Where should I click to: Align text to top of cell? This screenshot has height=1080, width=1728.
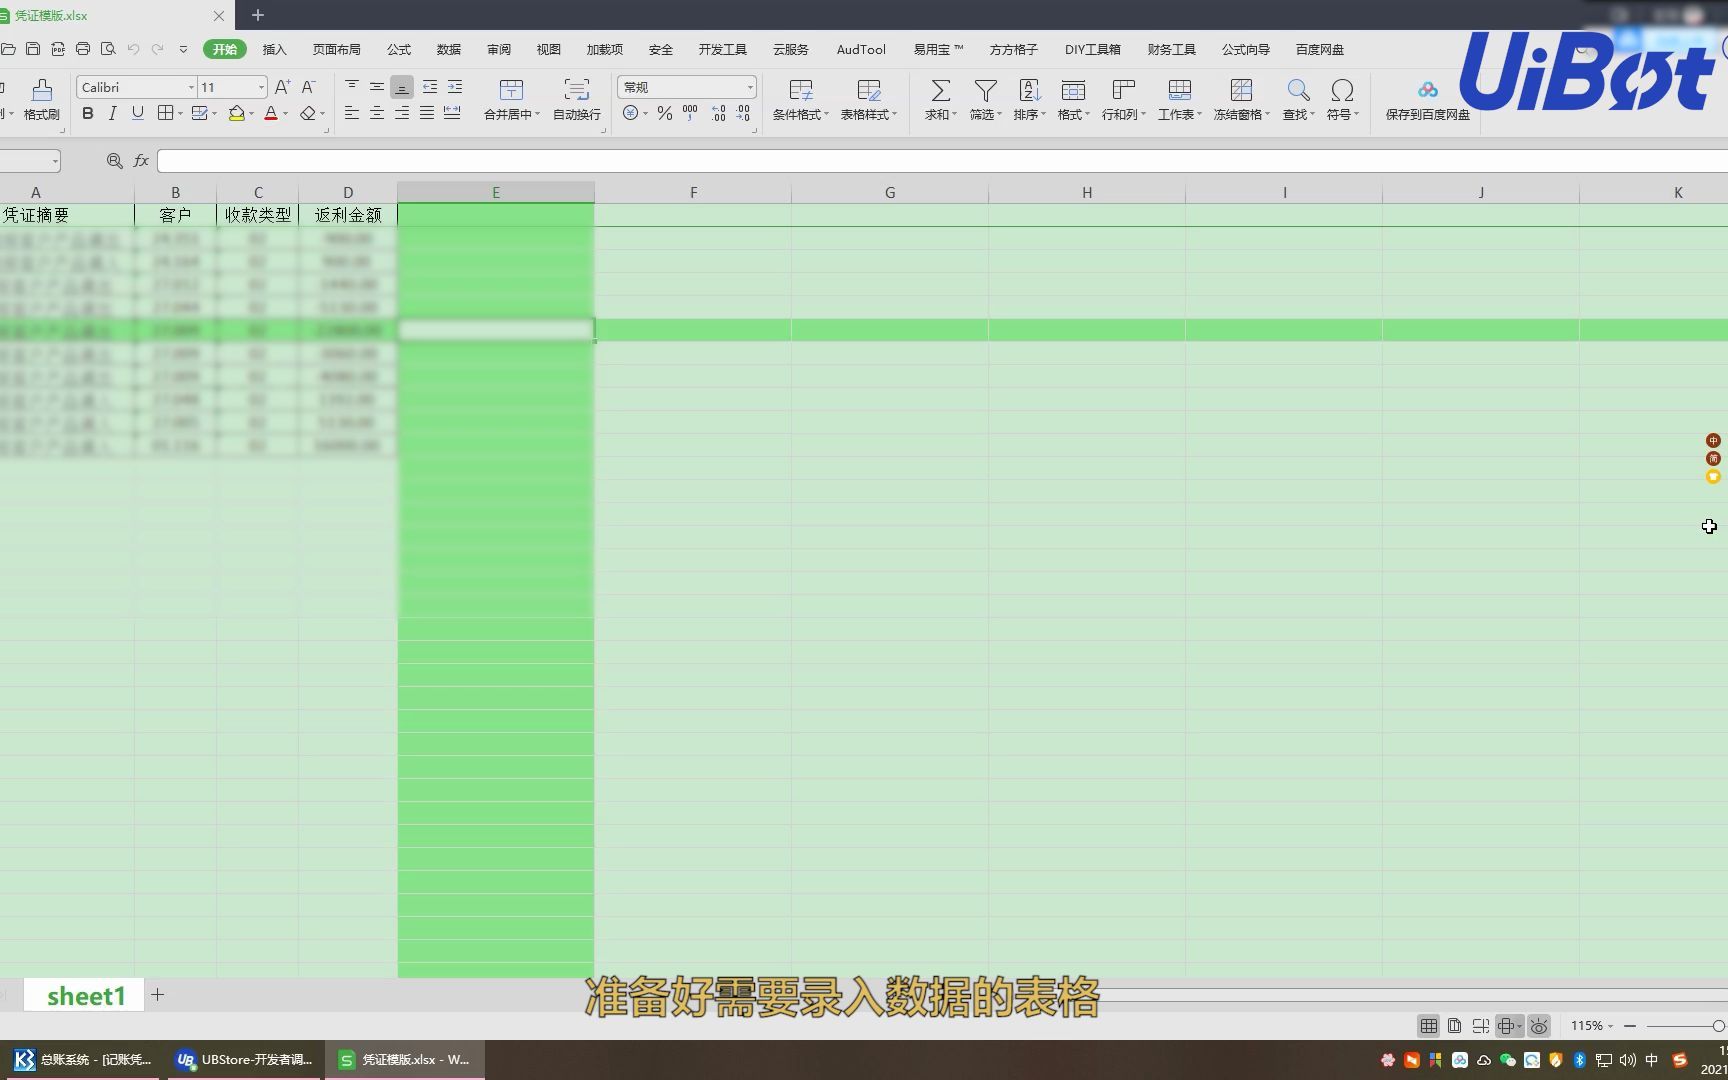pos(352,87)
